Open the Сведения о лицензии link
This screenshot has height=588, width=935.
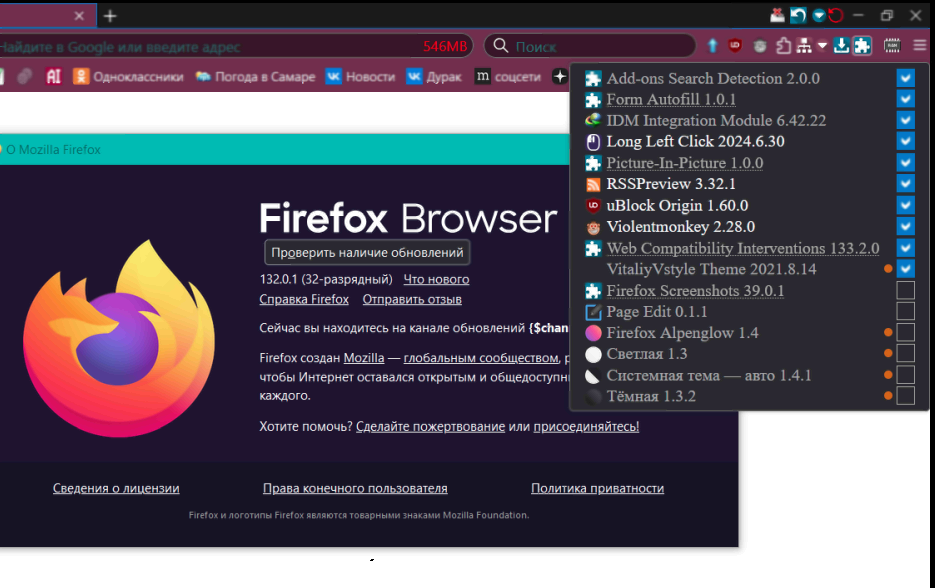tap(116, 488)
